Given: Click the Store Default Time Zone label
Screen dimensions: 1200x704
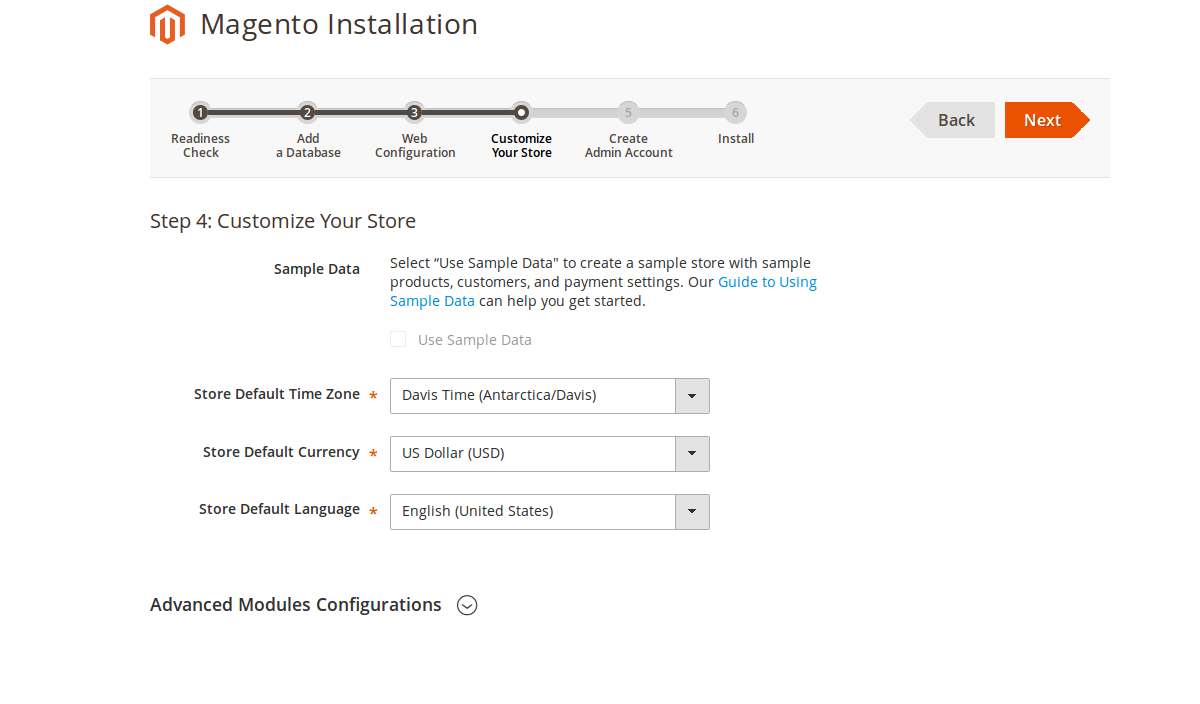Looking at the screenshot, I should (277, 395).
